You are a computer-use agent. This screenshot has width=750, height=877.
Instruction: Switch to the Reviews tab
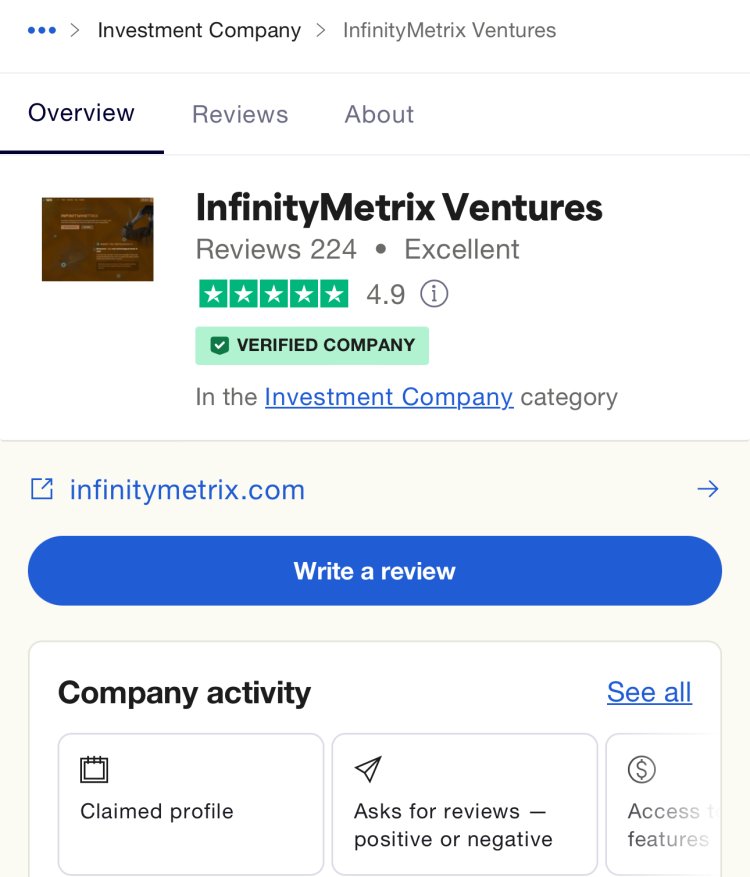pos(240,114)
